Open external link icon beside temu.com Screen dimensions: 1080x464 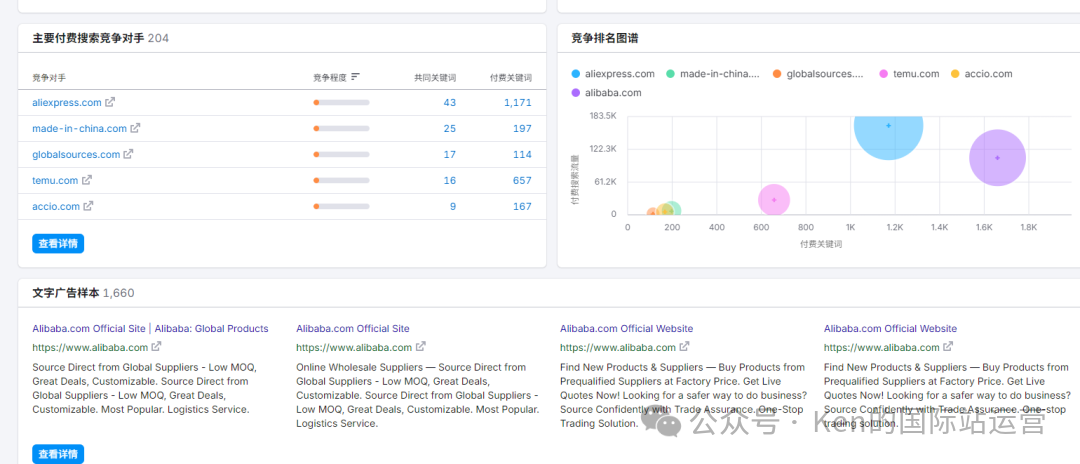coord(87,180)
